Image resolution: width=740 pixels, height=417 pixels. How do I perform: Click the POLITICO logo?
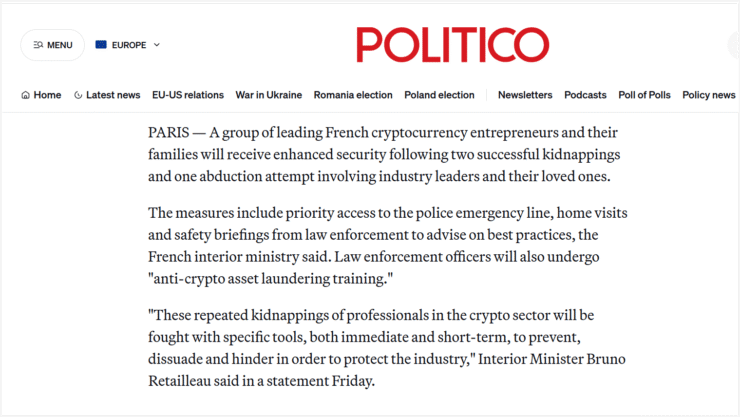pos(453,44)
